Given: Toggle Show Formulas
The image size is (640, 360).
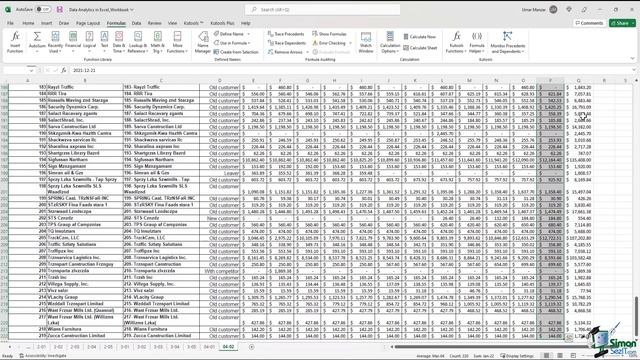Looking at the screenshot, I should 329,34.
